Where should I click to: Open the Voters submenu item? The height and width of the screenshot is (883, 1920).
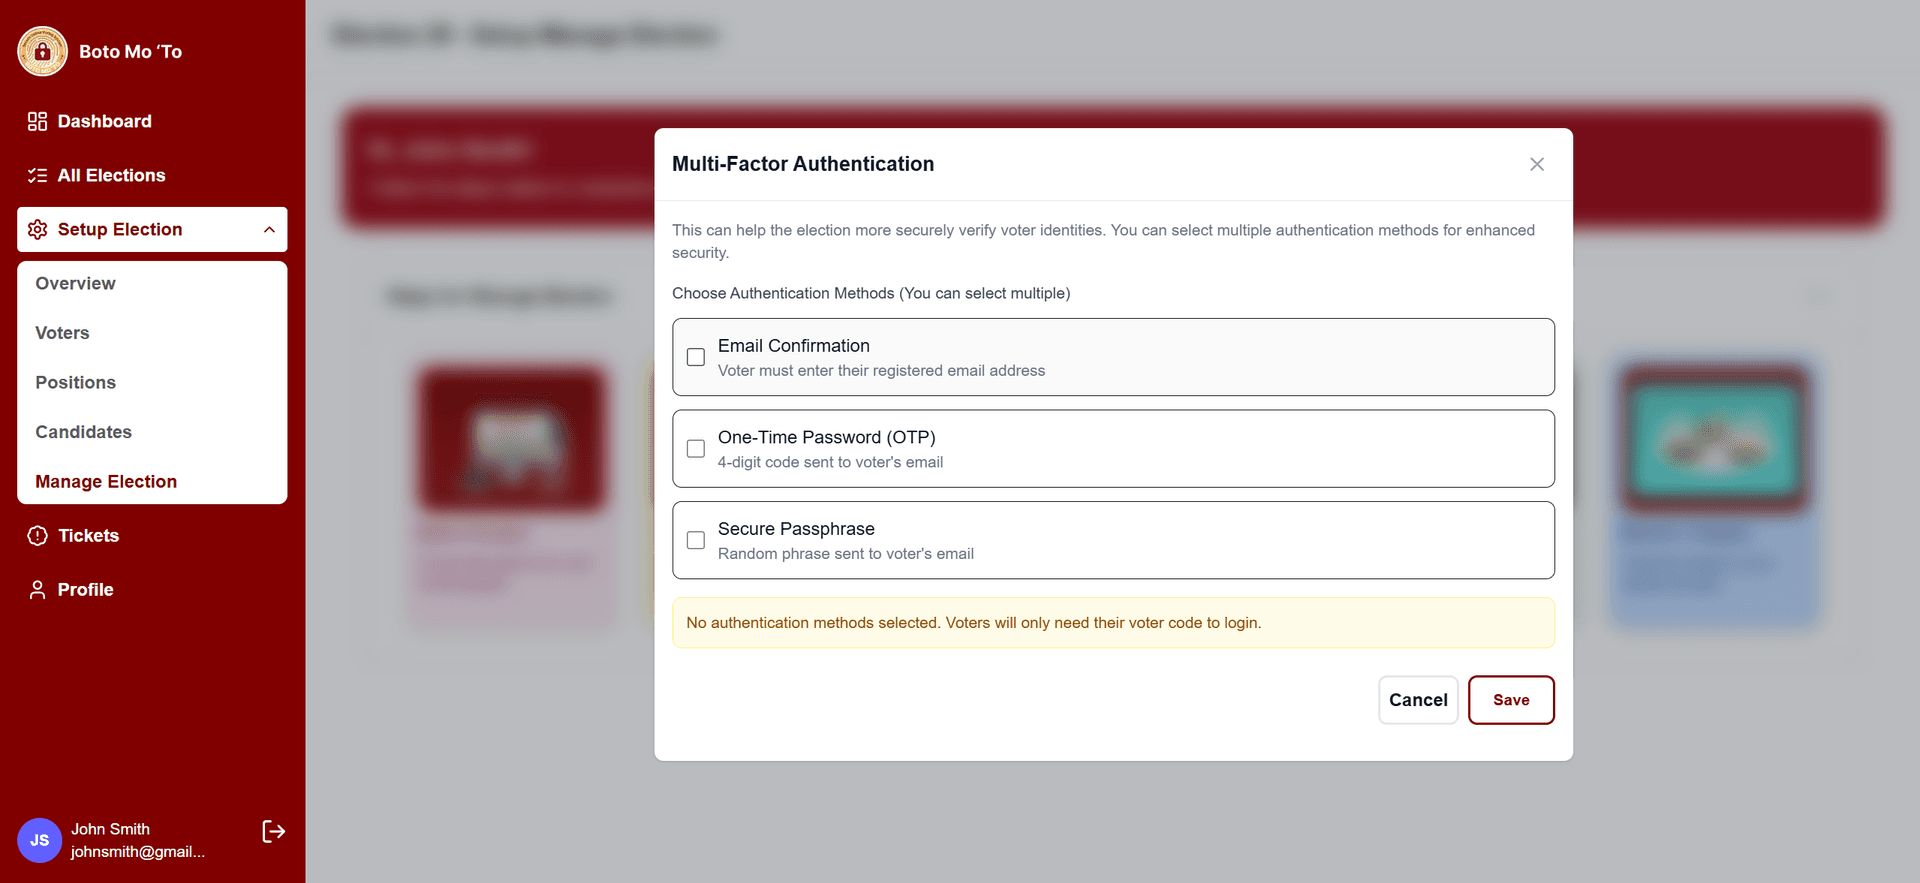pyautogui.click(x=62, y=333)
